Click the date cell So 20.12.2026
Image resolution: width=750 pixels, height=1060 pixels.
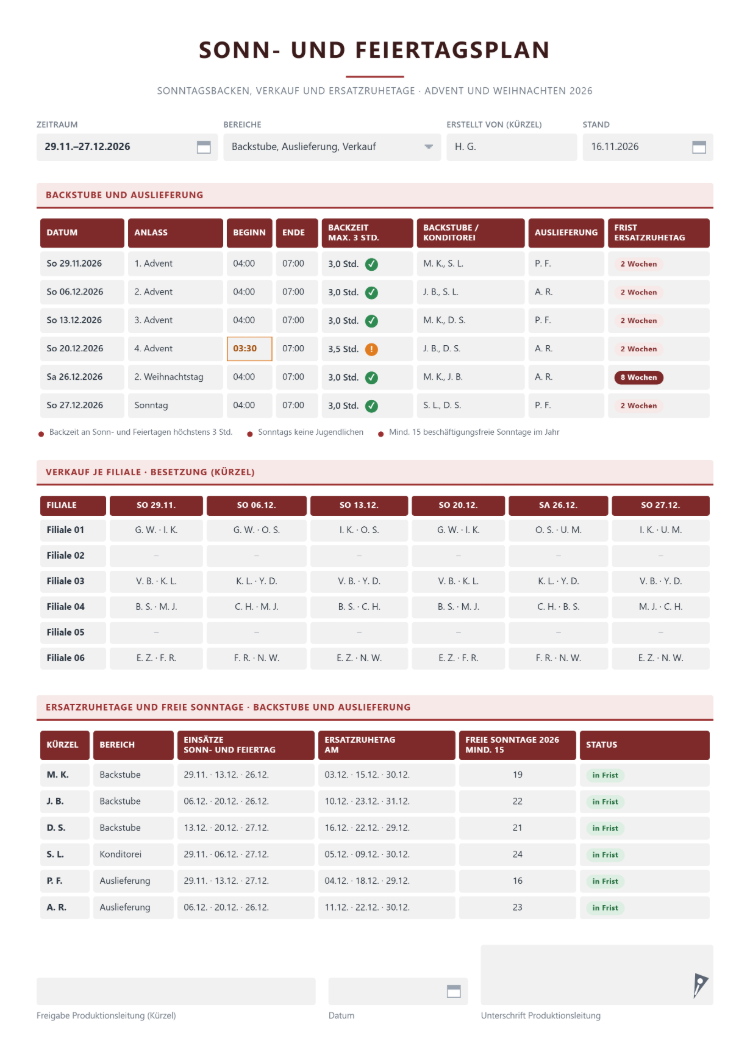pos(82,349)
